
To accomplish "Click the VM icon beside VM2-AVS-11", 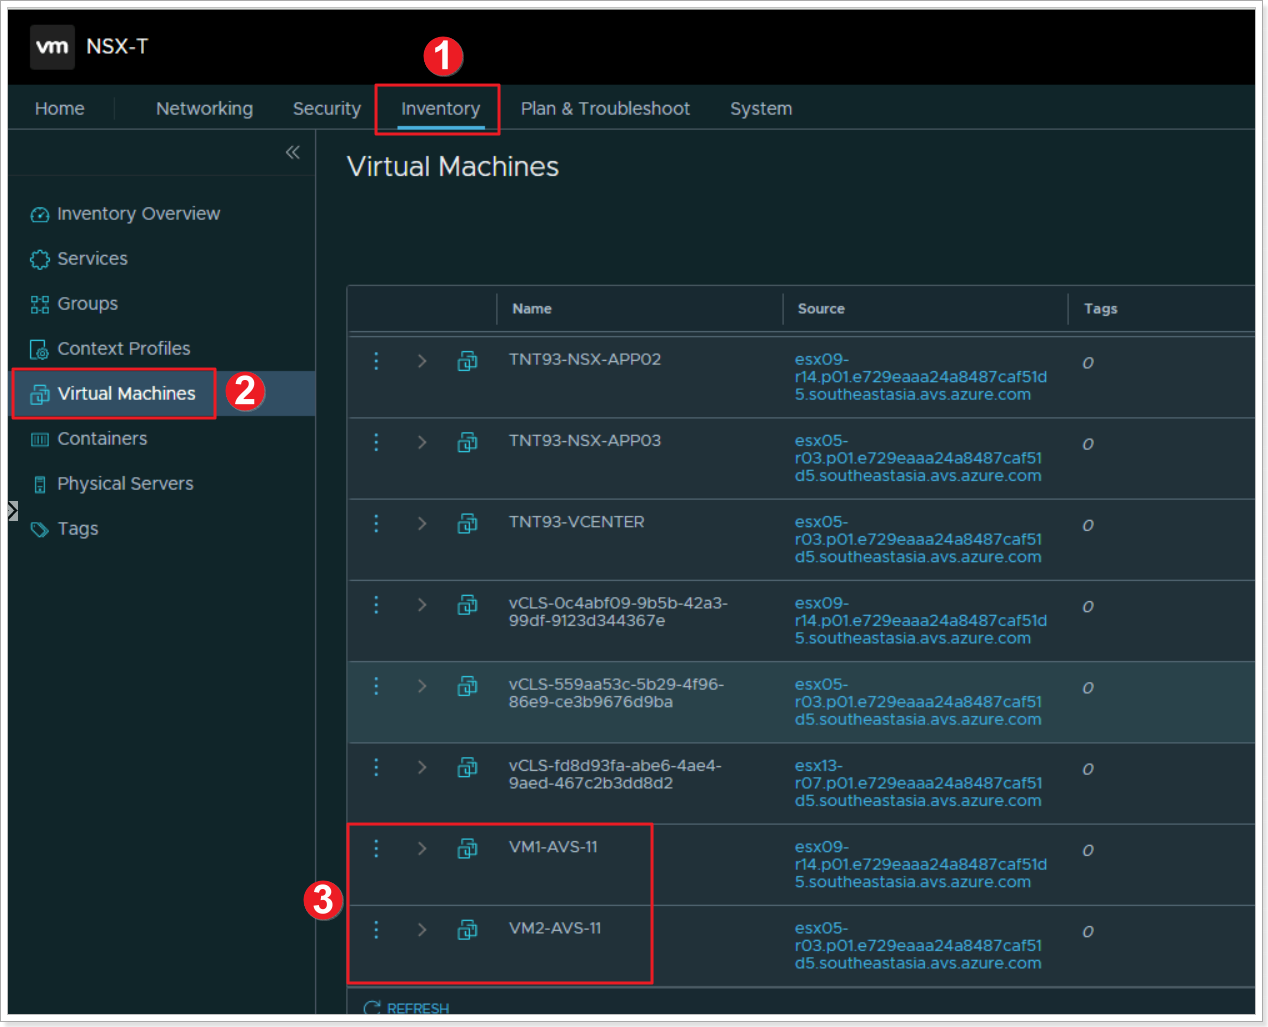I will [467, 930].
